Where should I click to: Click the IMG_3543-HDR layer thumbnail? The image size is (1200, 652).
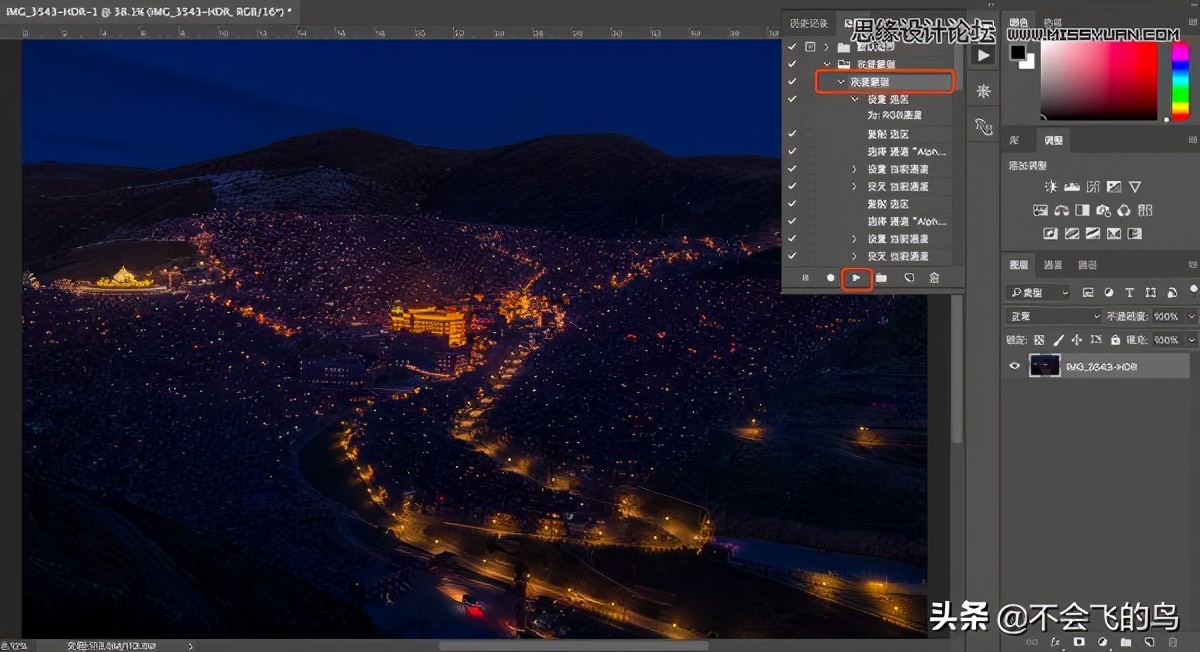(1043, 365)
